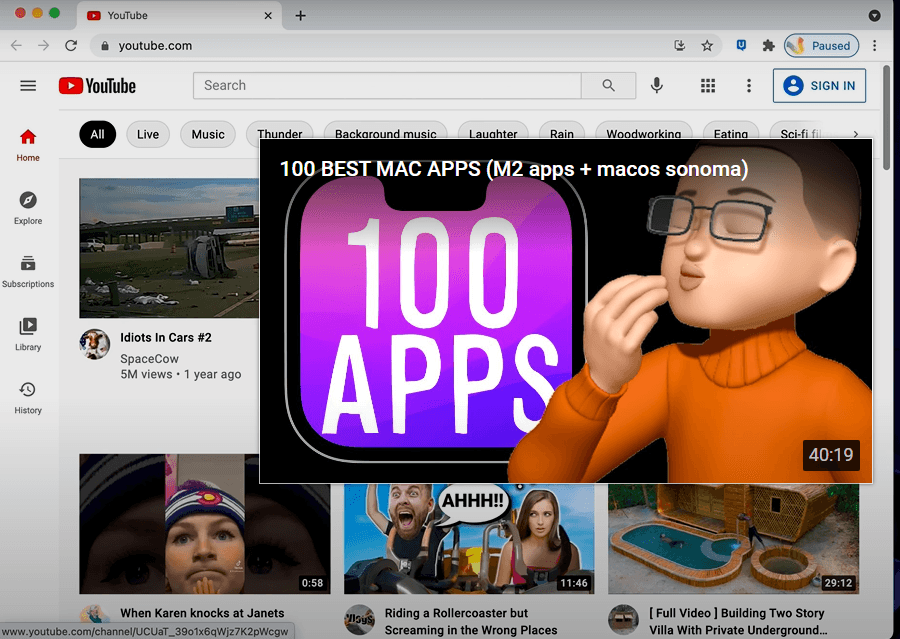
Task: Open the YouTube apps grid
Action: pyautogui.click(x=708, y=86)
